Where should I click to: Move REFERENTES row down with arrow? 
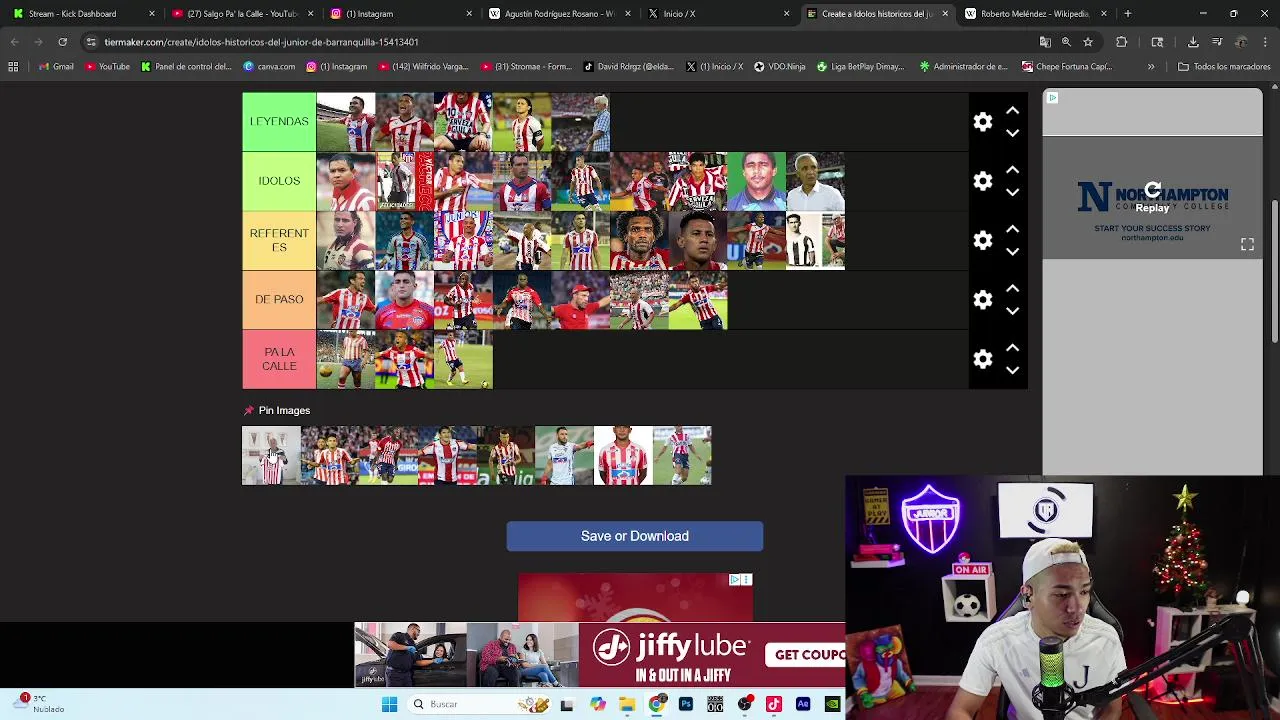point(1012,251)
